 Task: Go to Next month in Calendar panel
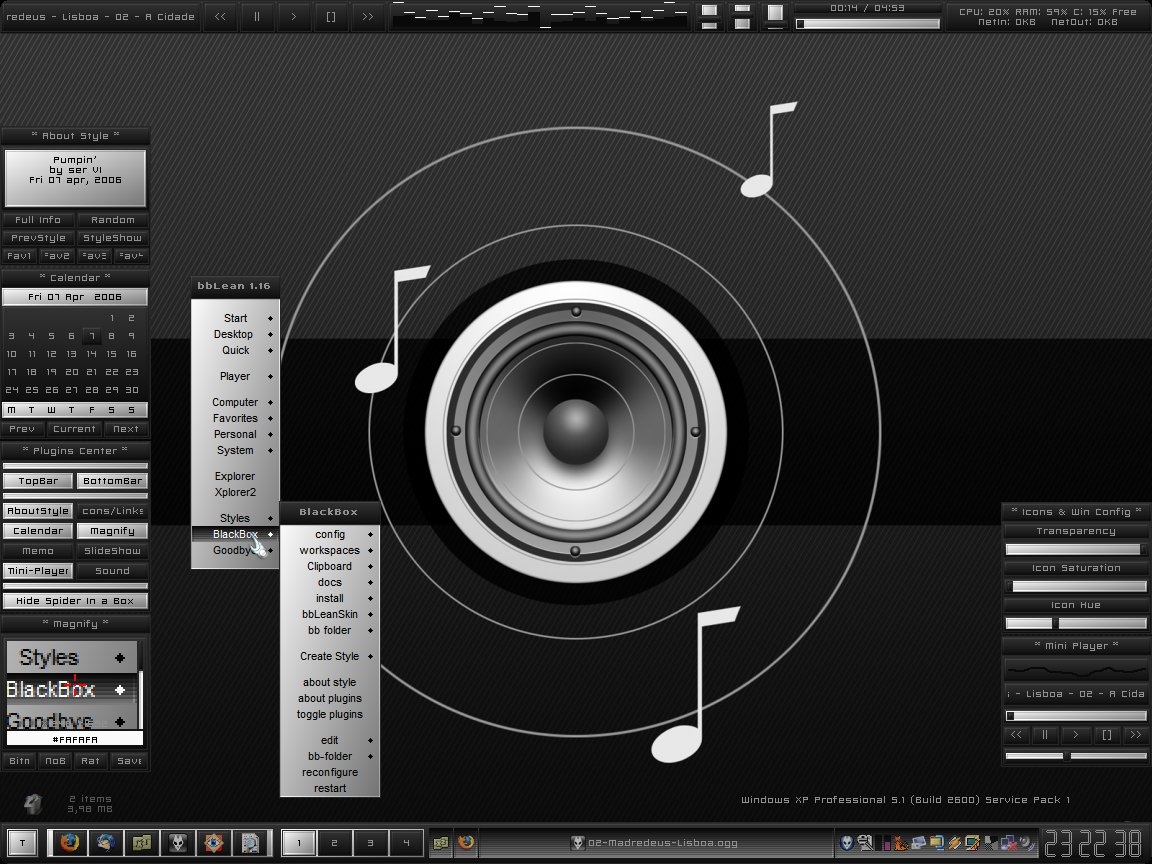[126, 429]
